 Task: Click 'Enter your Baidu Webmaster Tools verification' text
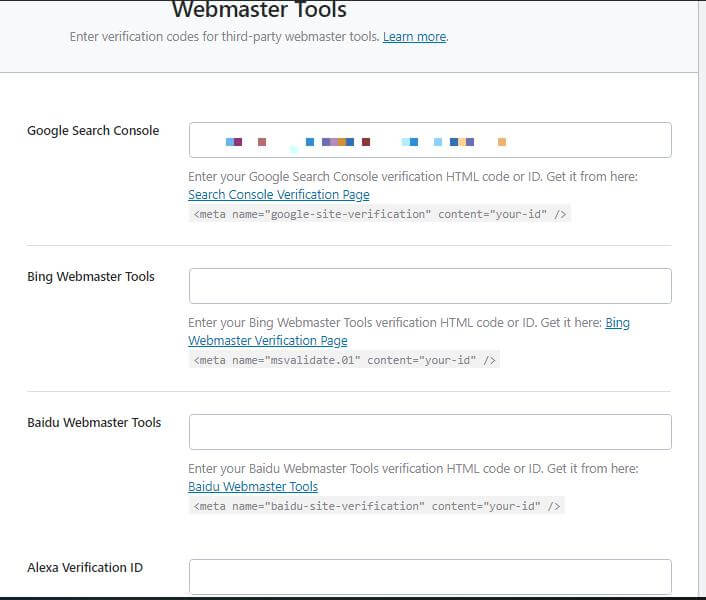tap(413, 469)
